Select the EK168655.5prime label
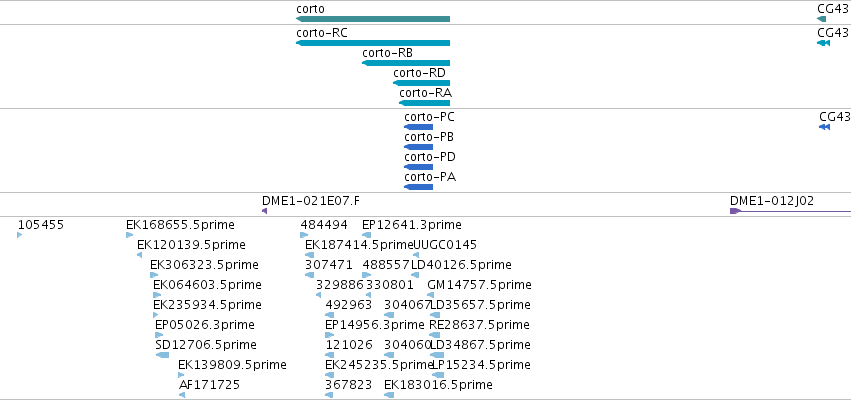The width and height of the screenshot is (851, 400). click(180, 225)
